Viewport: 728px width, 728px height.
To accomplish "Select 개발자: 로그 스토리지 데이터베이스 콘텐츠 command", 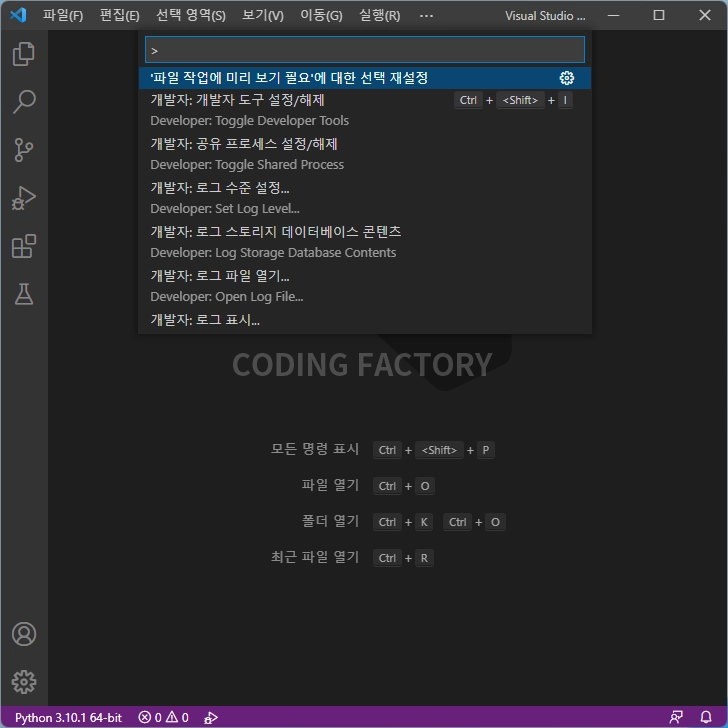I will coord(364,242).
